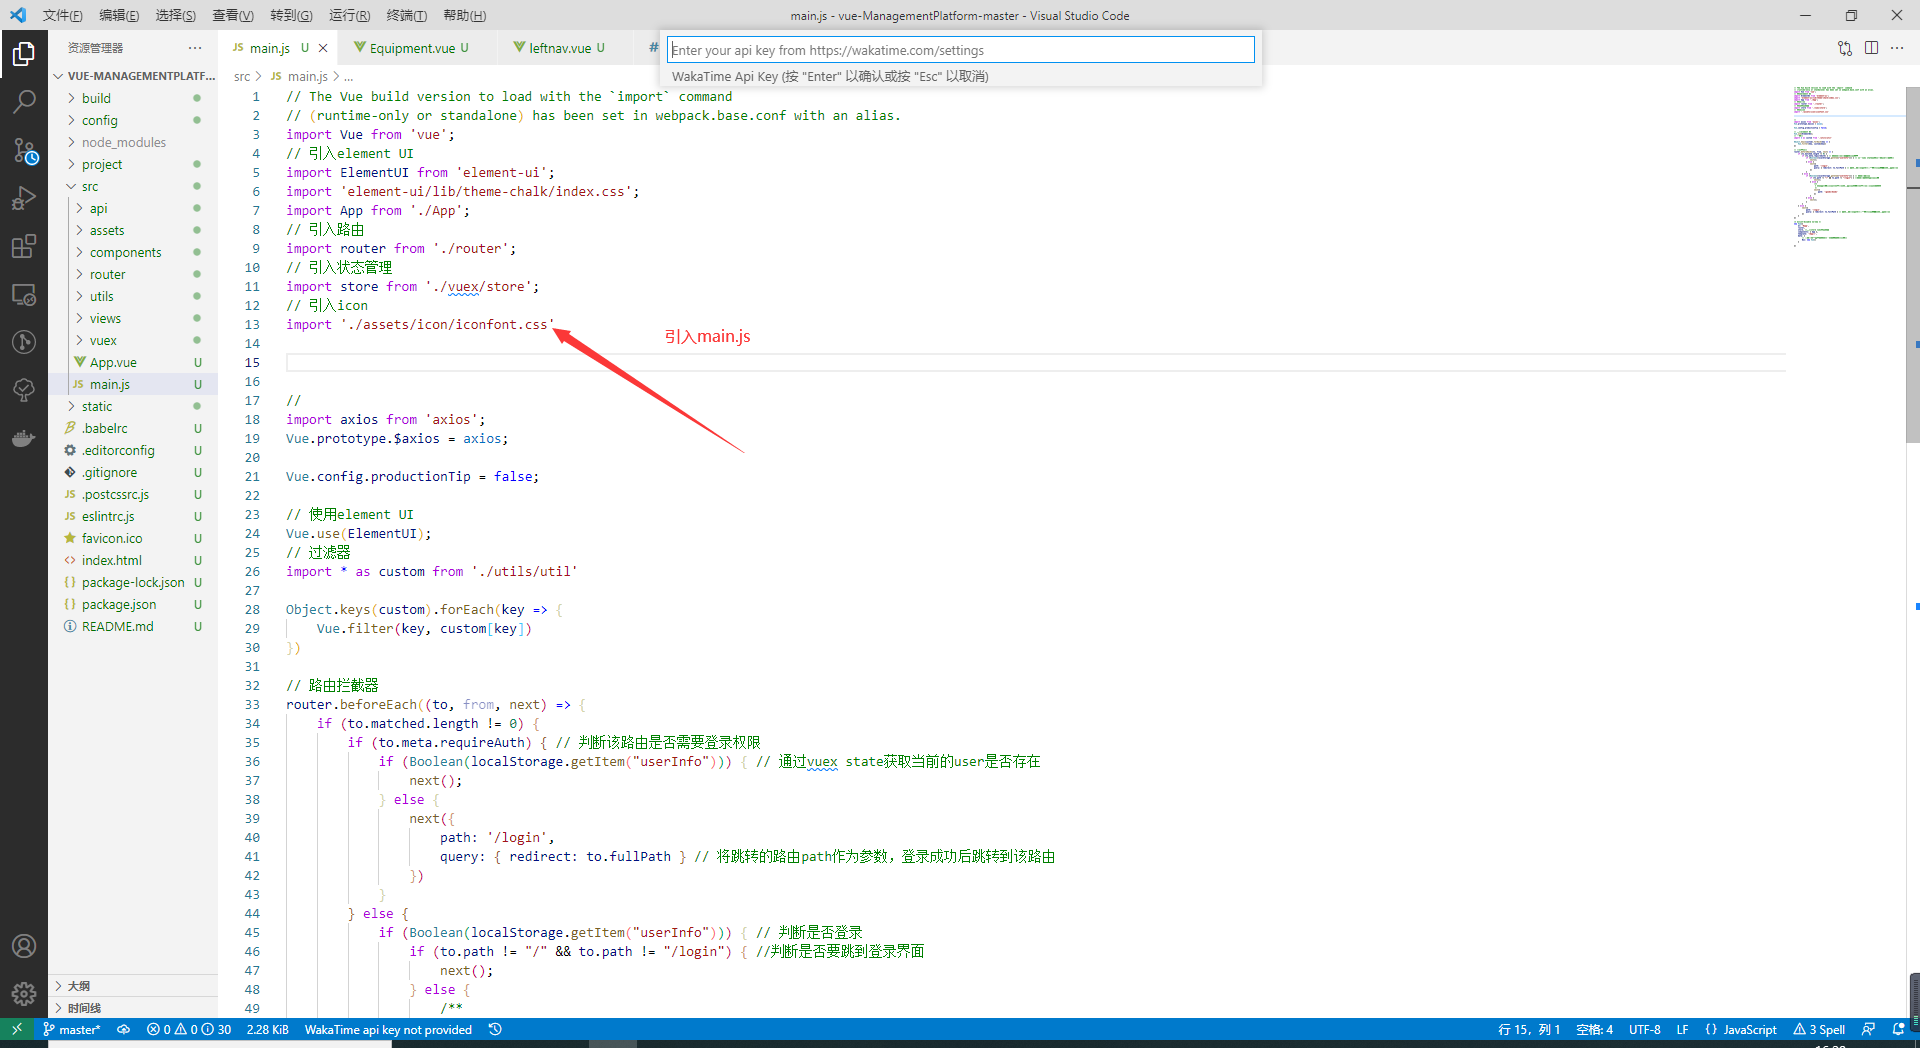Click the 空格: 4 indentation setting

1594,1029
